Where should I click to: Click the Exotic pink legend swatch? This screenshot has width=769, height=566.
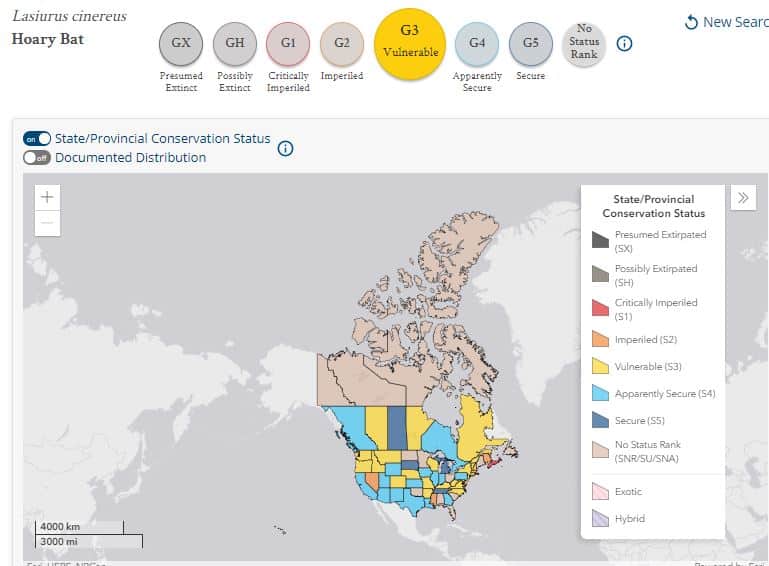[600, 491]
